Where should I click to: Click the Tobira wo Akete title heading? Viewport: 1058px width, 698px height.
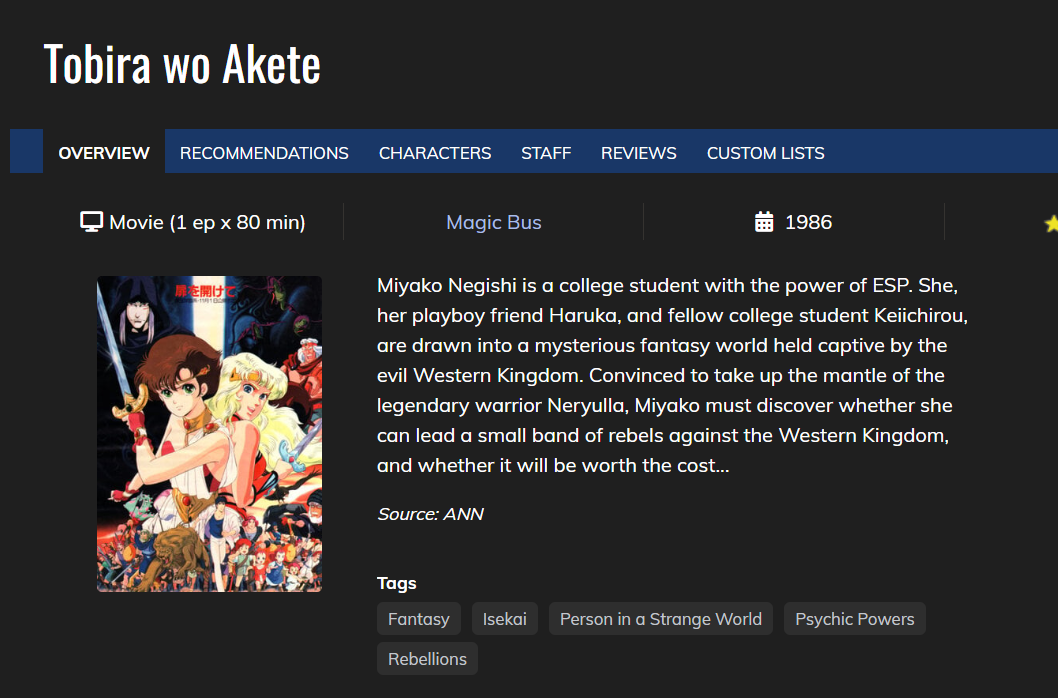182,64
